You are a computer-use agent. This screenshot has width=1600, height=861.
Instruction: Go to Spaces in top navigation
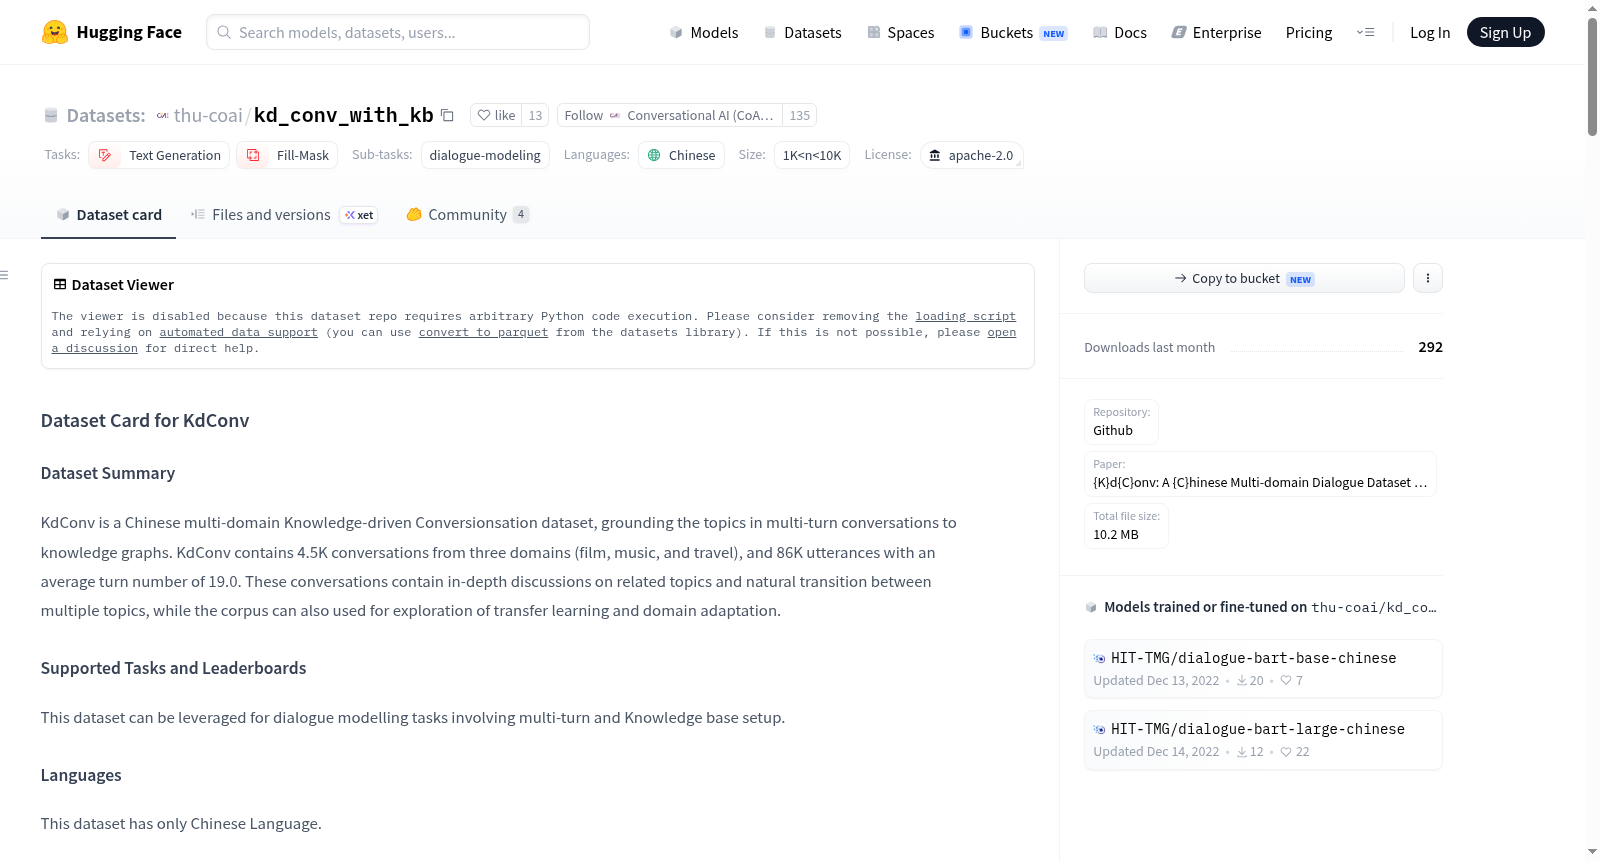click(900, 32)
